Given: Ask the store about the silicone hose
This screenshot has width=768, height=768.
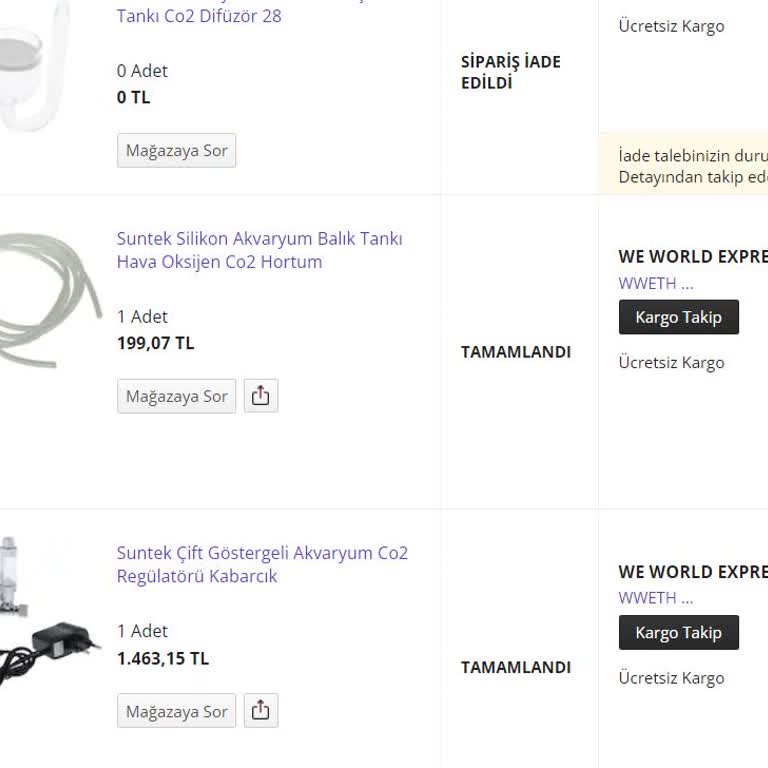Looking at the screenshot, I should 176,396.
